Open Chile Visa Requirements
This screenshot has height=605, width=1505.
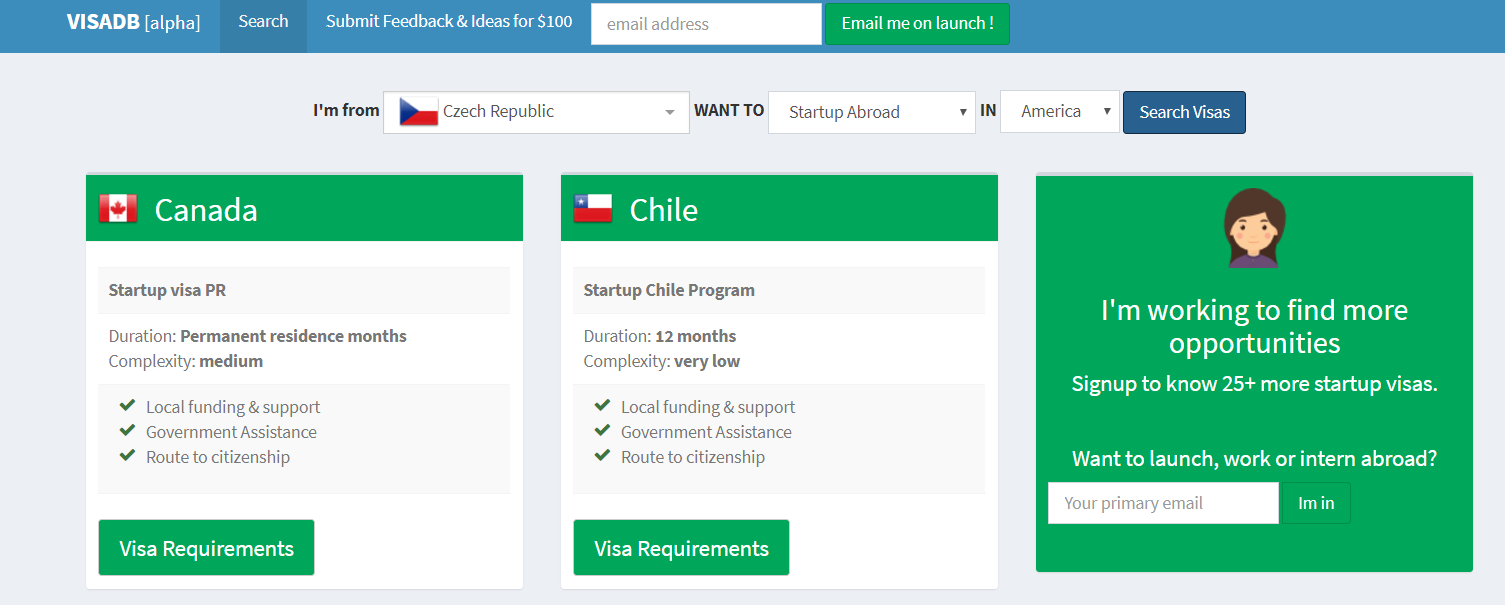click(681, 547)
